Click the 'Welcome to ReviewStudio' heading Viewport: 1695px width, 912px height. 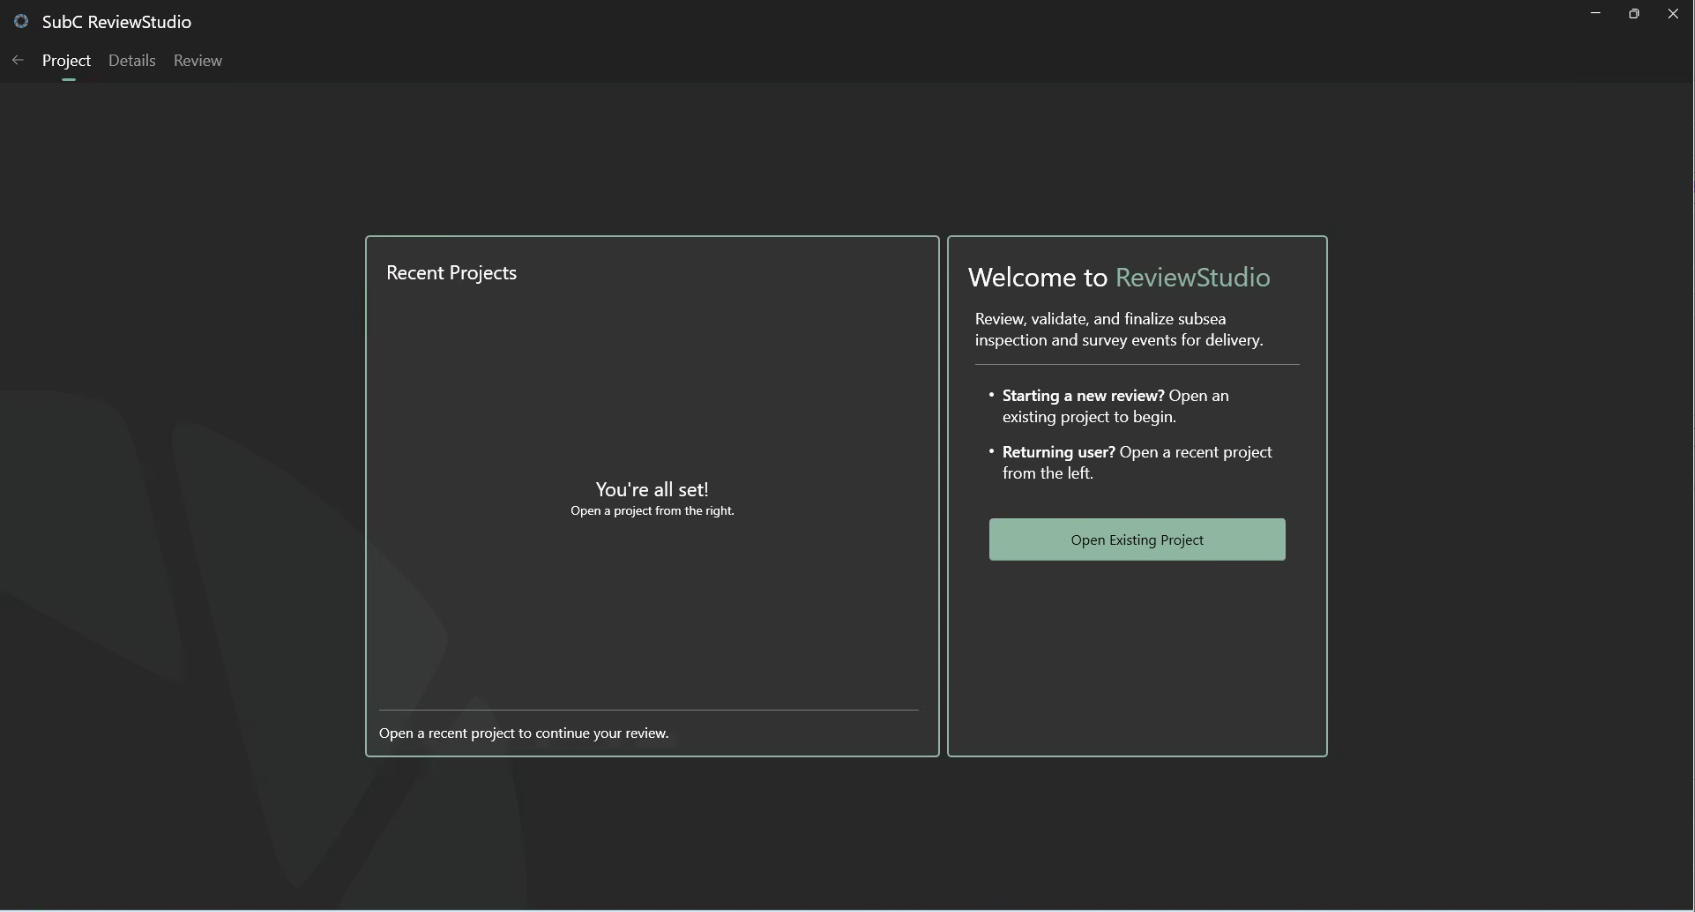1119,278
